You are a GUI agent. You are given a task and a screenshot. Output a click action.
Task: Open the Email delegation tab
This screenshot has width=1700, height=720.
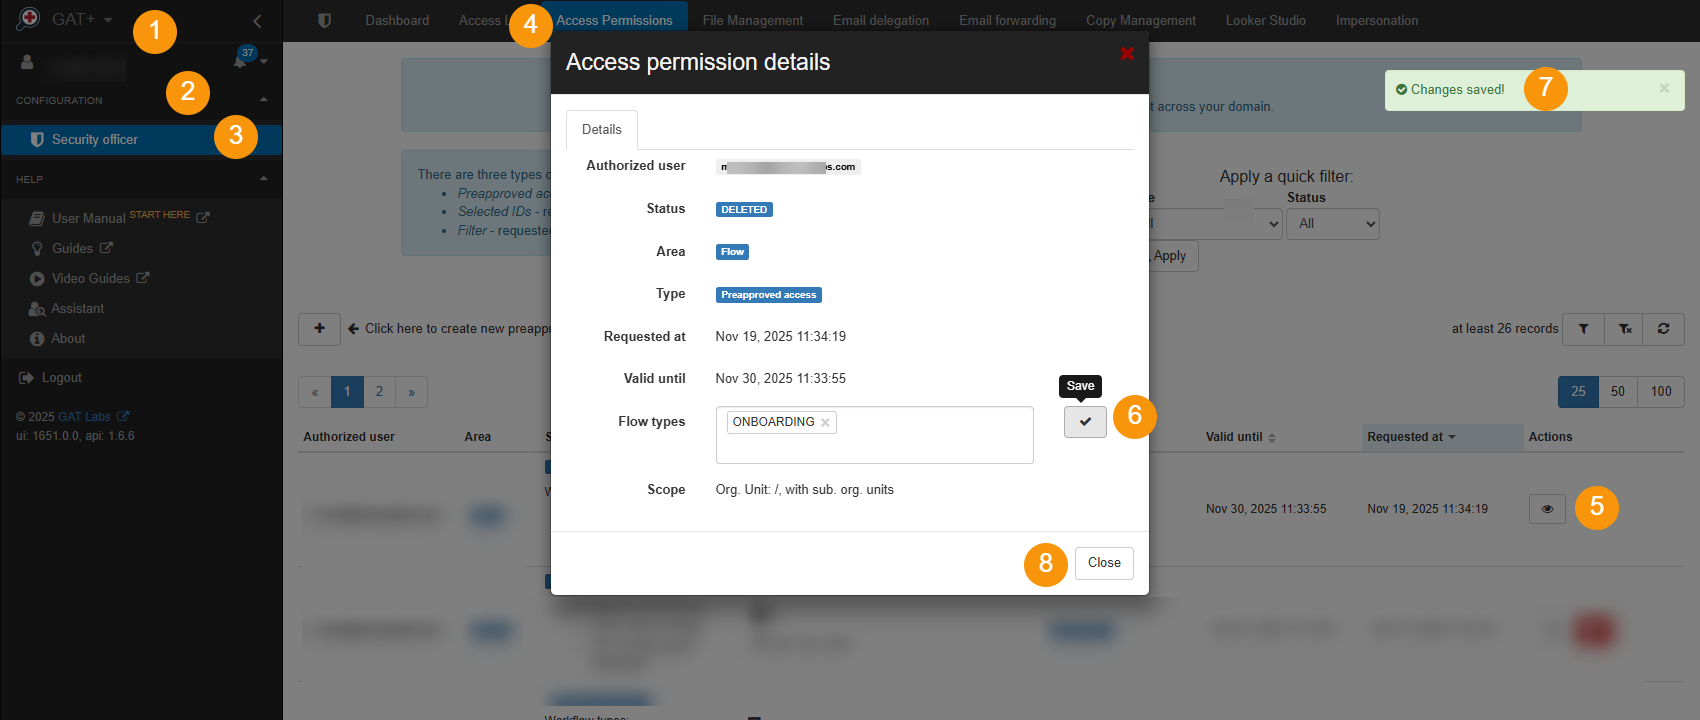pos(880,21)
